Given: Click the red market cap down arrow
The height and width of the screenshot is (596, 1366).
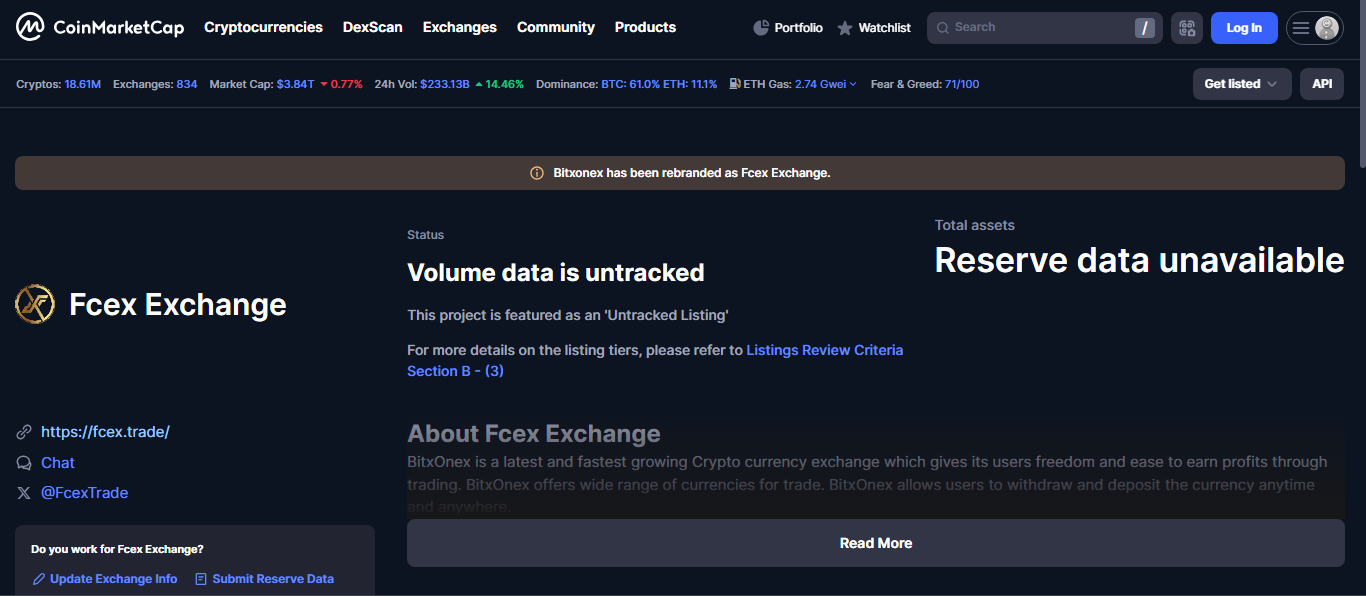Looking at the screenshot, I should pos(324,85).
